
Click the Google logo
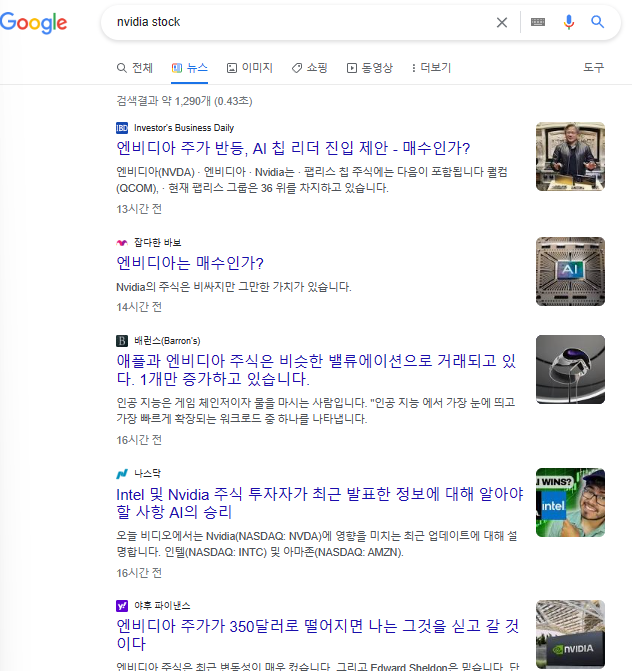pos(33,22)
